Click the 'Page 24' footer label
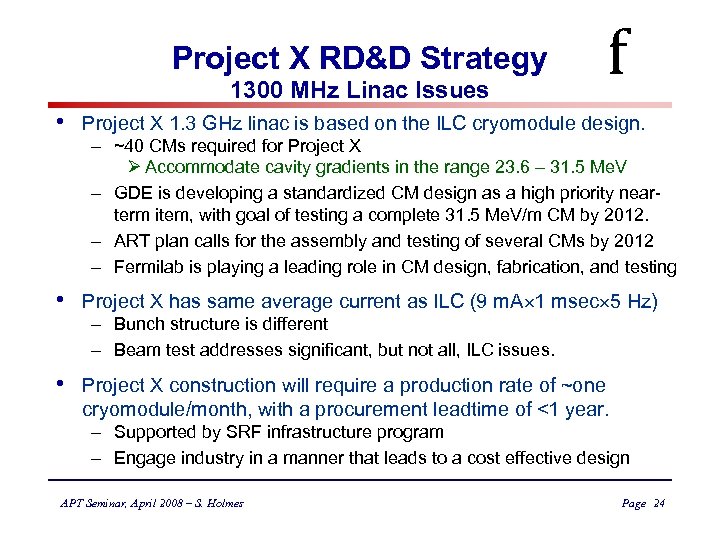720x540 pixels. pos(643,503)
